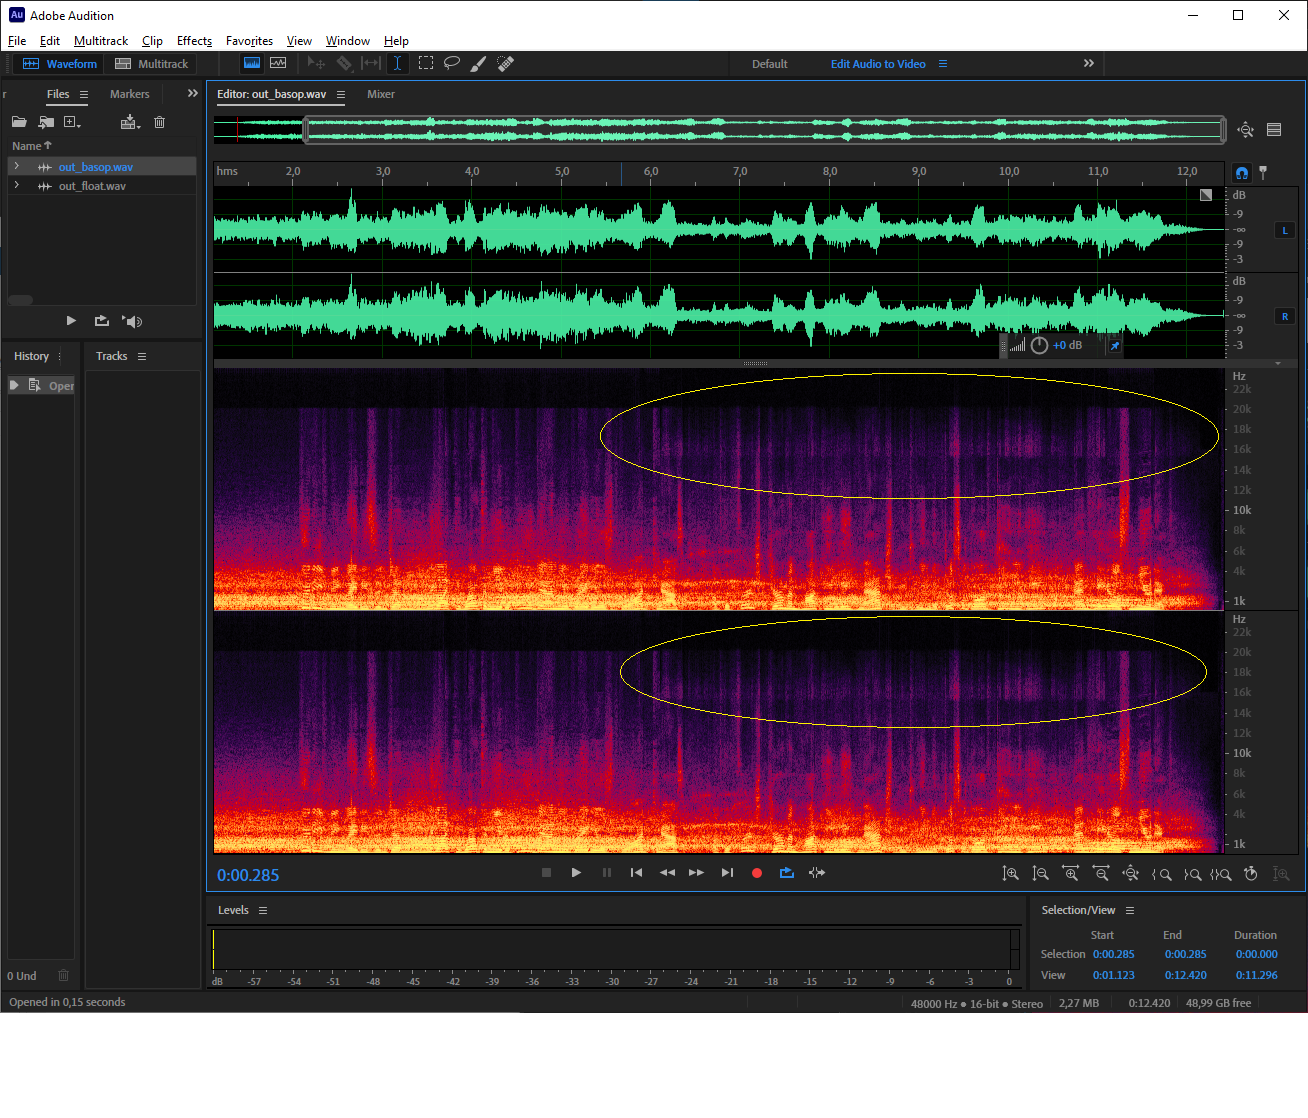1308x1118 pixels.
Task: Select the Lasso Selection tool
Action: pyautogui.click(x=452, y=63)
